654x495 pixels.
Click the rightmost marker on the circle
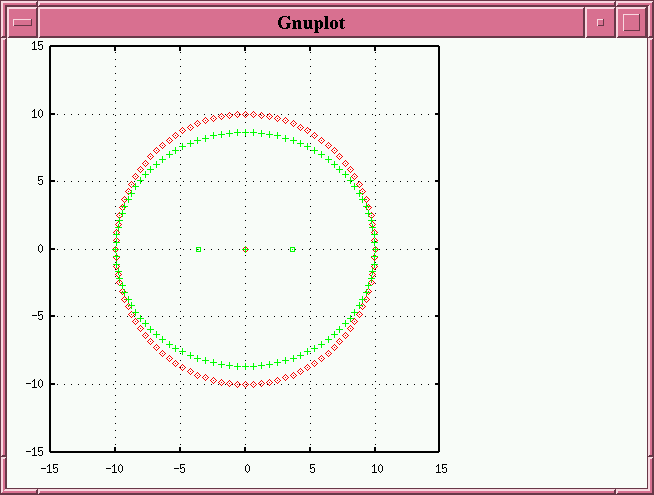[376, 249]
